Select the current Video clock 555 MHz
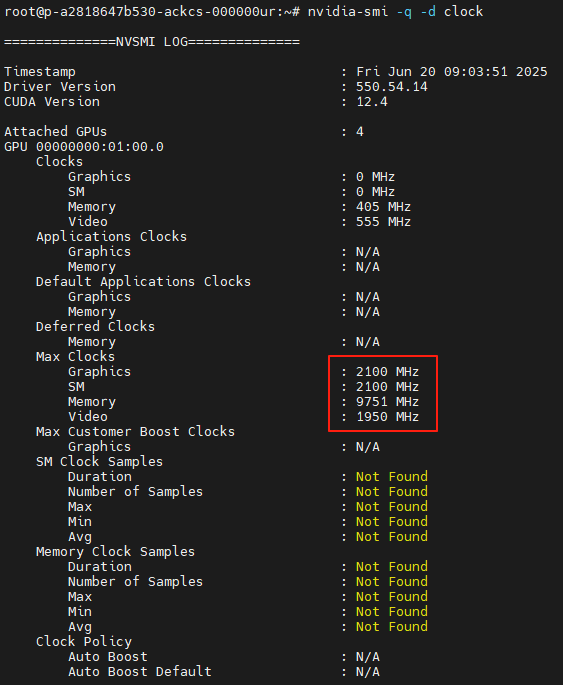The height and width of the screenshot is (685, 563). pyautogui.click(x=383, y=222)
